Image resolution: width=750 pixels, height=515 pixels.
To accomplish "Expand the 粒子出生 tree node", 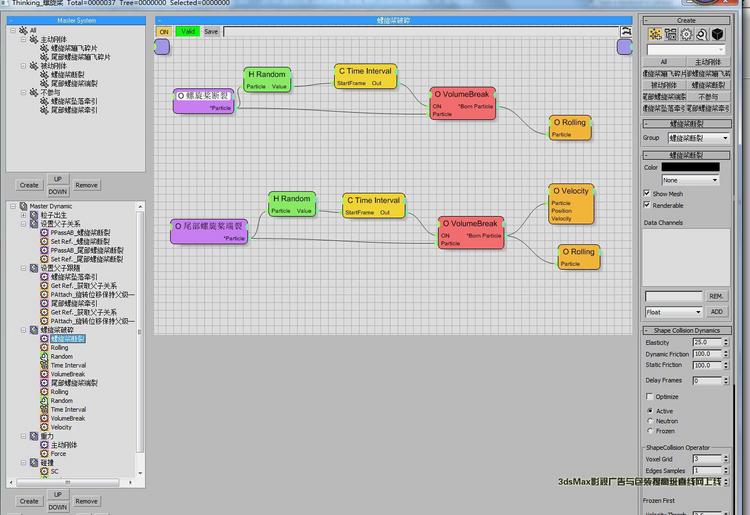I will tap(23, 215).
